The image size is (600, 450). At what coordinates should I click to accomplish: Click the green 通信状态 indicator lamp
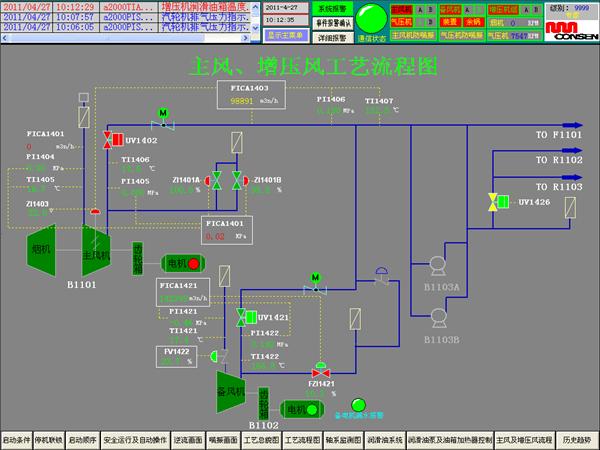point(372,18)
